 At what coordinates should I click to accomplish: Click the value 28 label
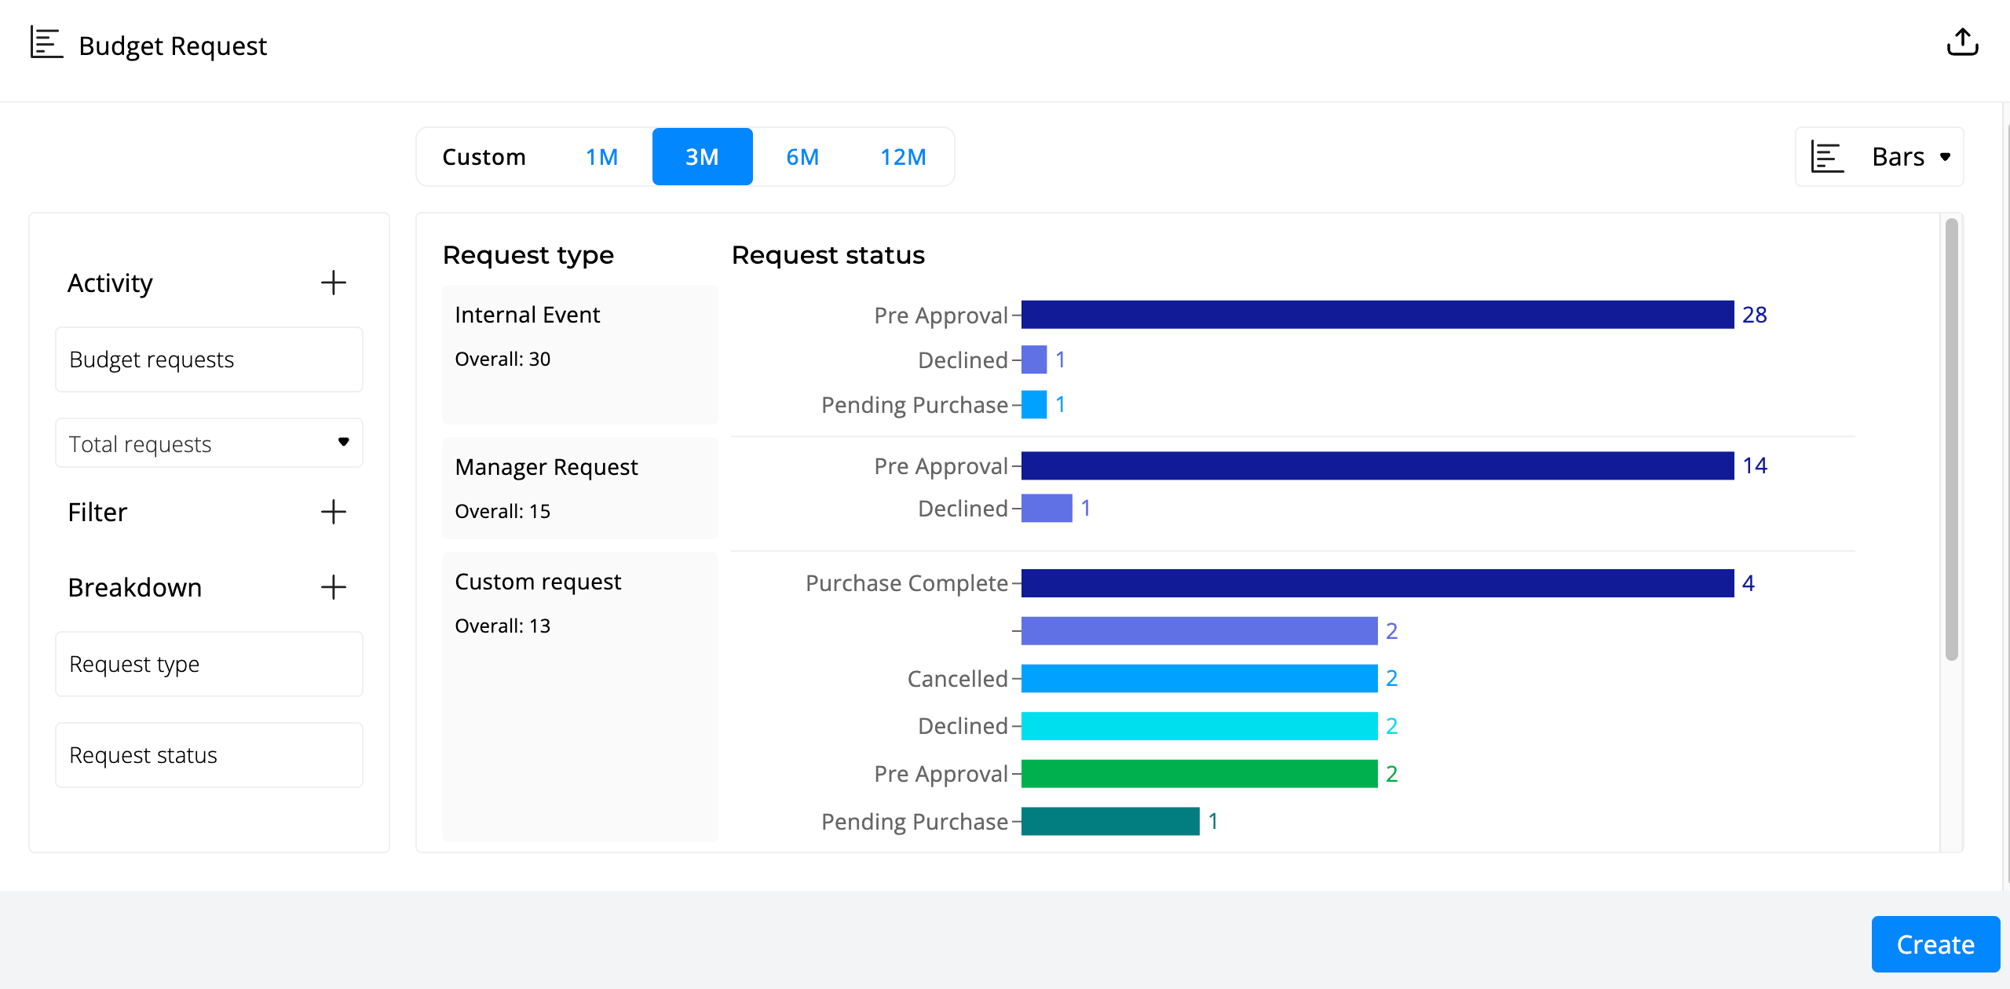point(1755,315)
